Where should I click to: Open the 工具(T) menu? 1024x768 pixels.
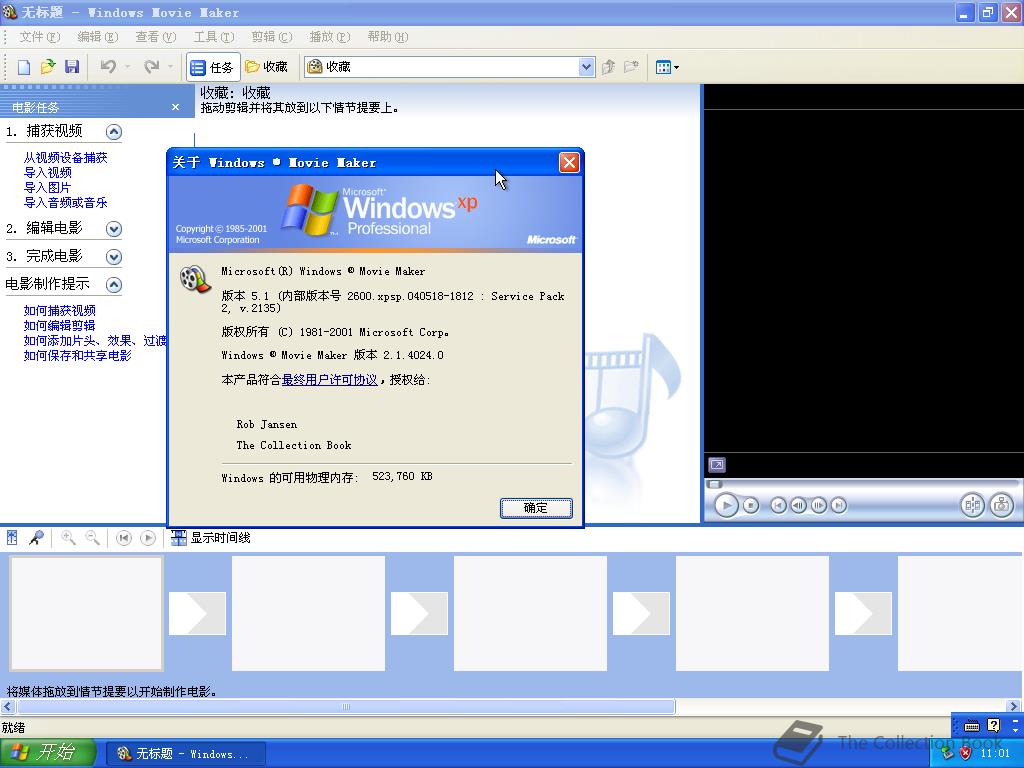point(214,37)
